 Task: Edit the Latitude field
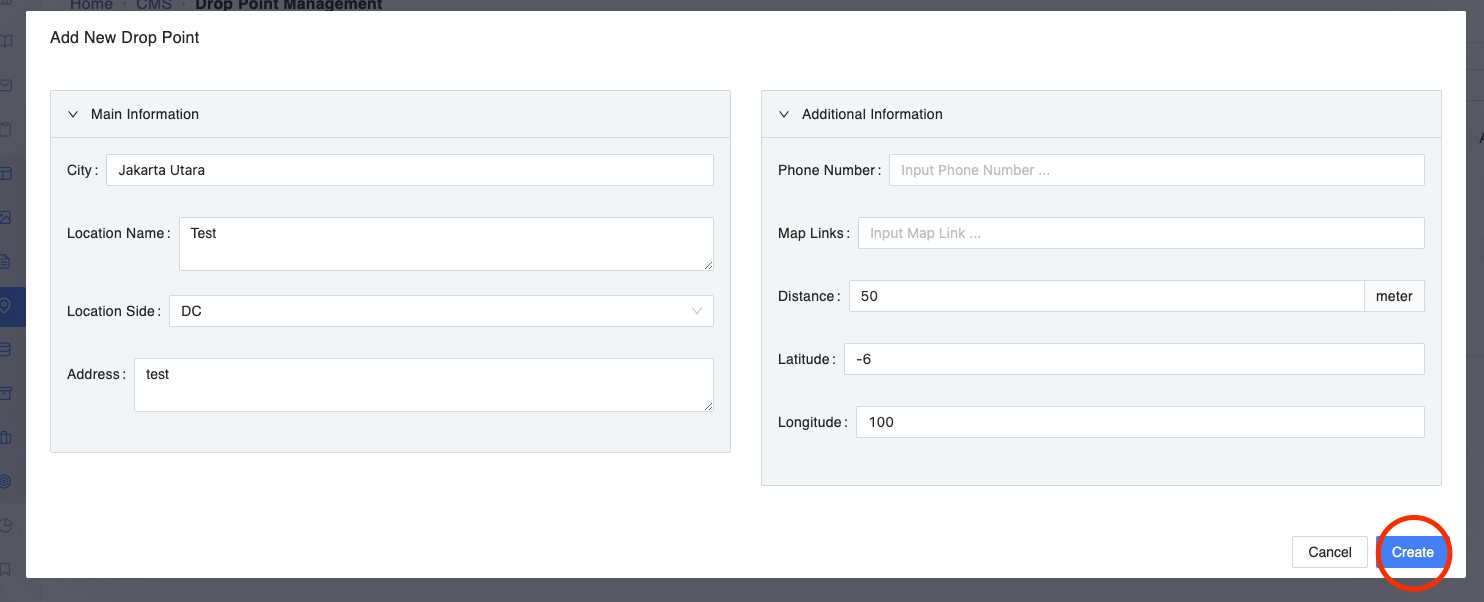pyautogui.click(x=1133, y=359)
